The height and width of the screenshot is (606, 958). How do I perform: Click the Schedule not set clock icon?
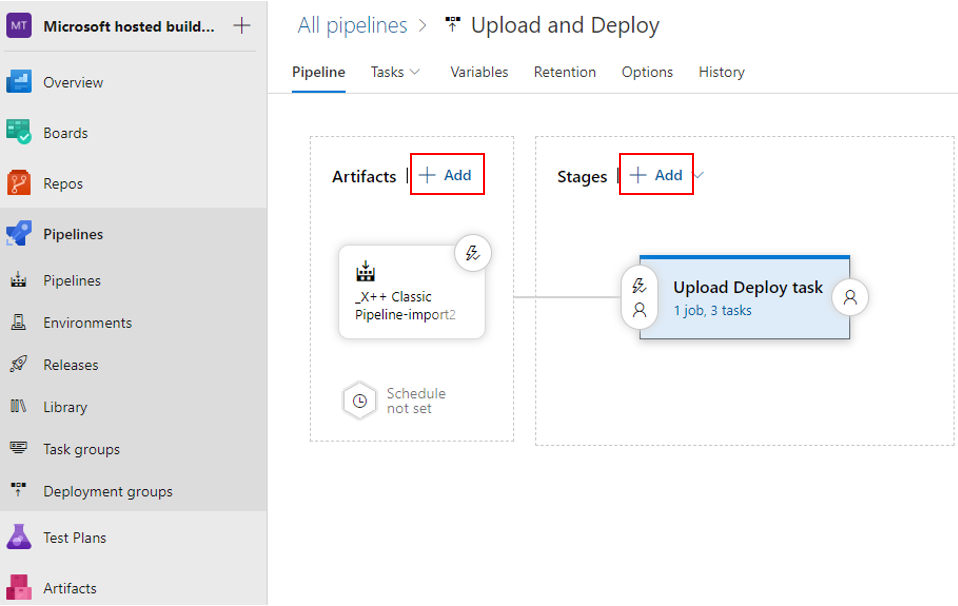(360, 401)
